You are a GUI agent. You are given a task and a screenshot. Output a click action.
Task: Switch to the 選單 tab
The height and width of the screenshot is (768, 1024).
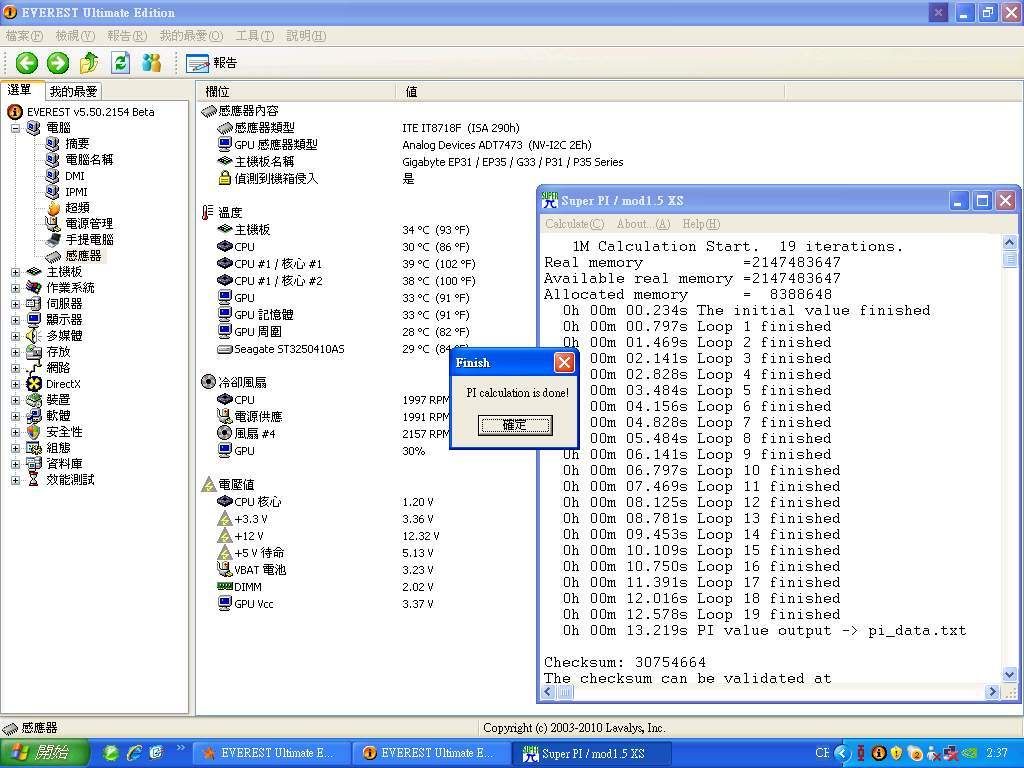point(20,90)
